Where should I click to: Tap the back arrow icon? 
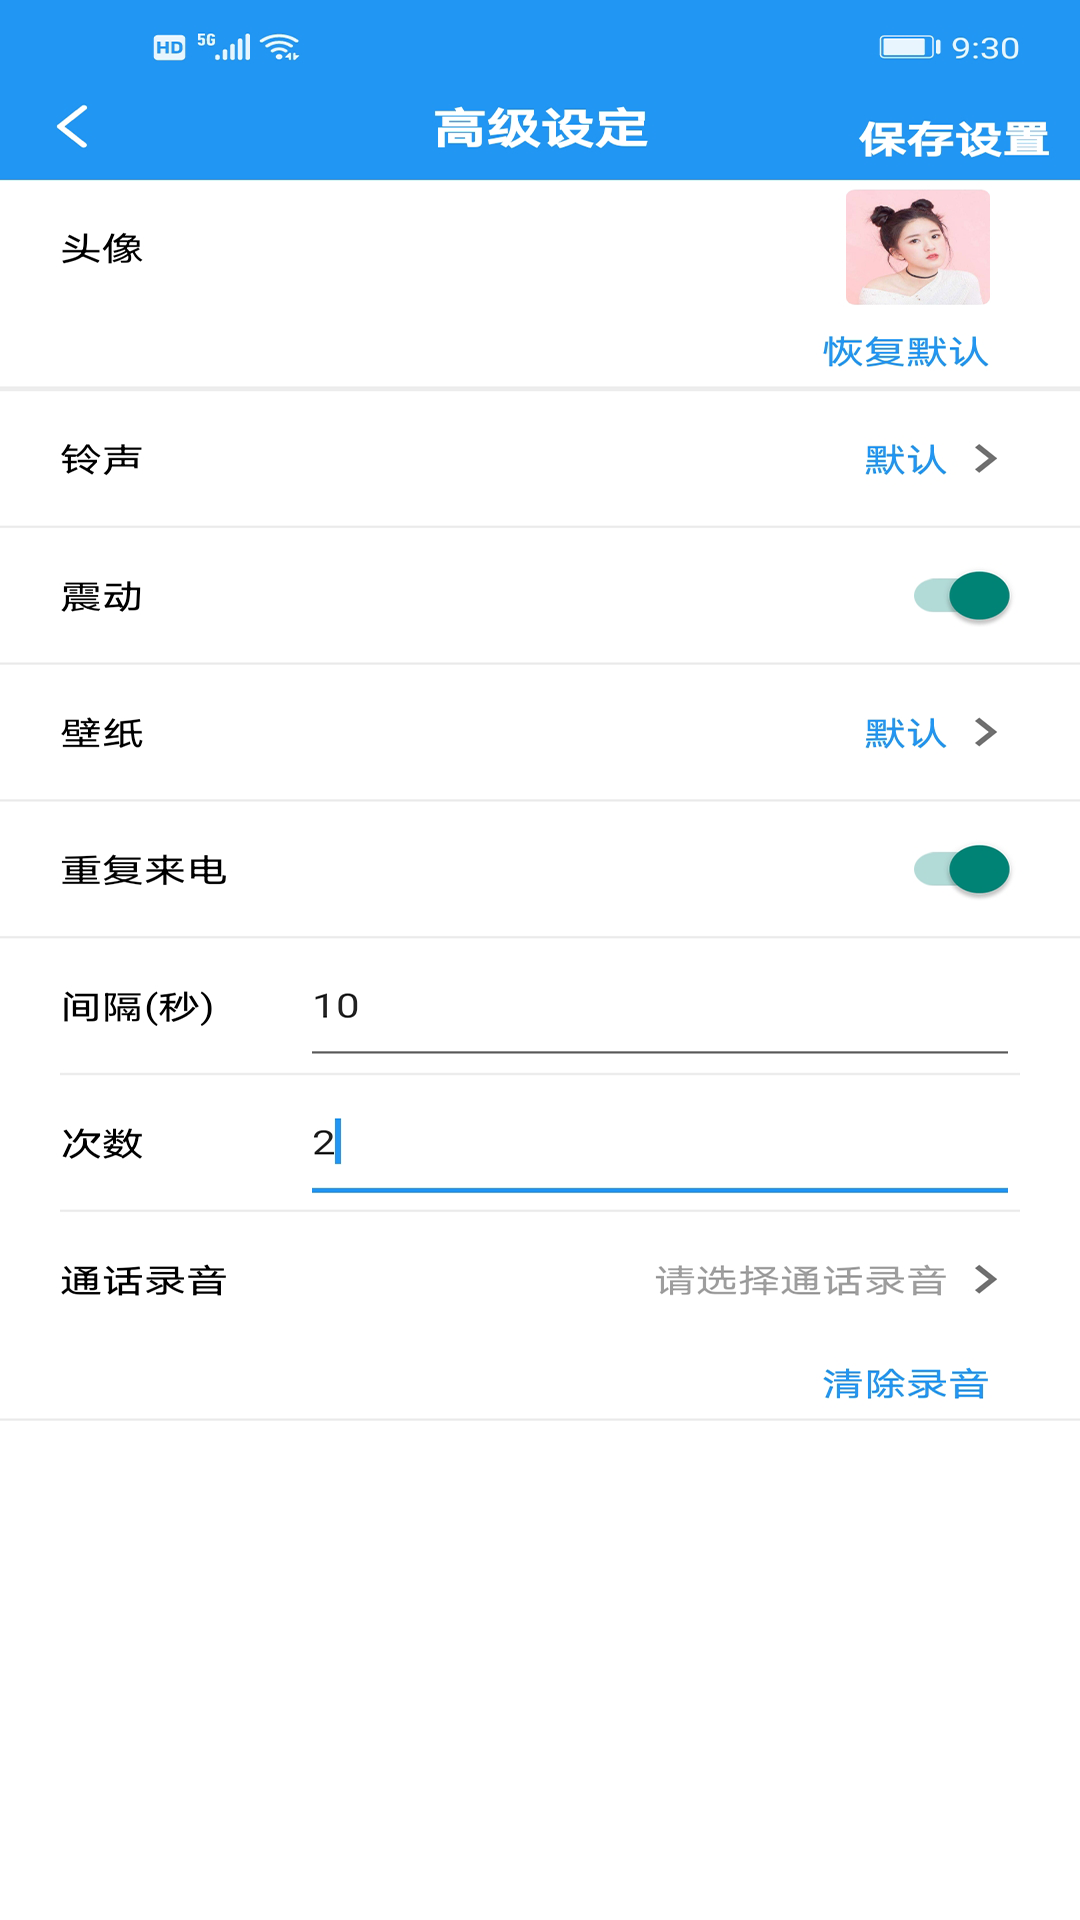point(73,127)
